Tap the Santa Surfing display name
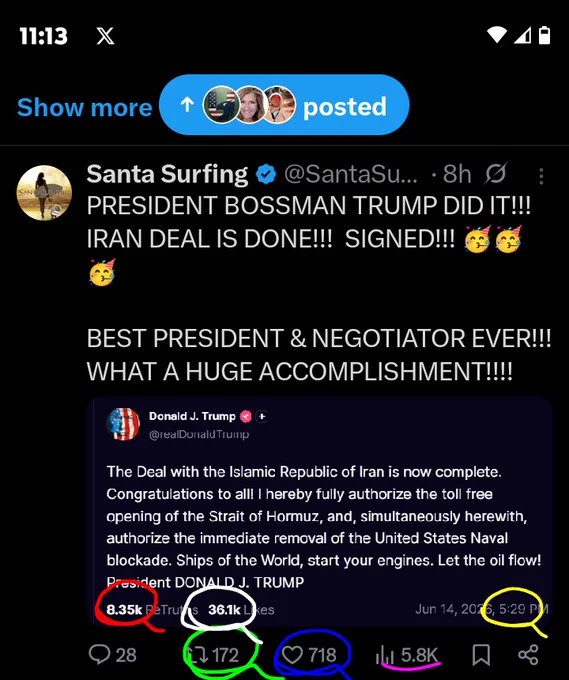The height and width of the screenshot is (680, 569). point(167,174)
